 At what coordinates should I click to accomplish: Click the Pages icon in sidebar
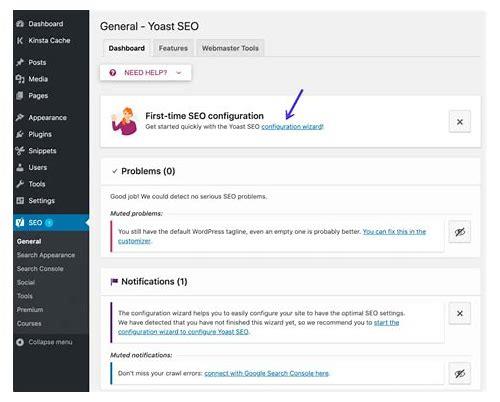[20, 96]
